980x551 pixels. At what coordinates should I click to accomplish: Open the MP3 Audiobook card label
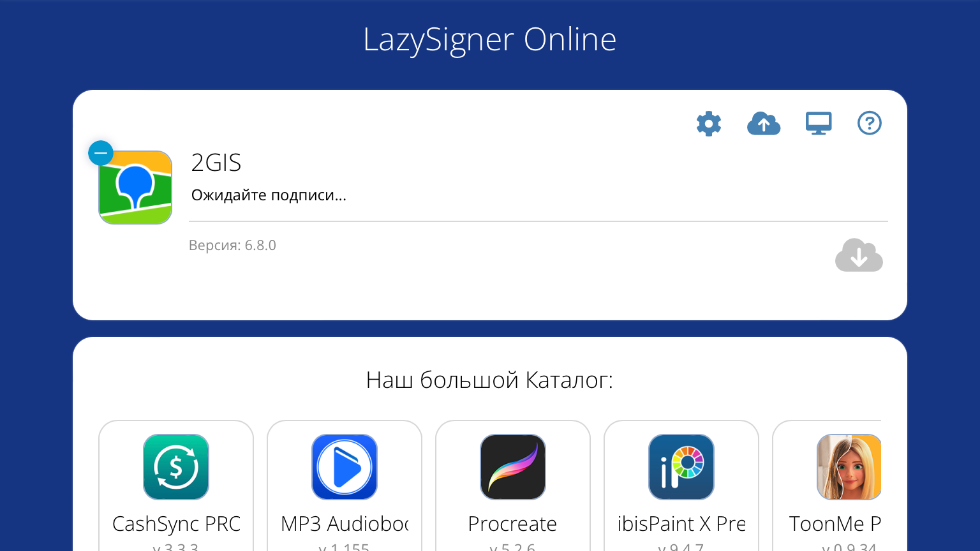(x=344, y=524)
